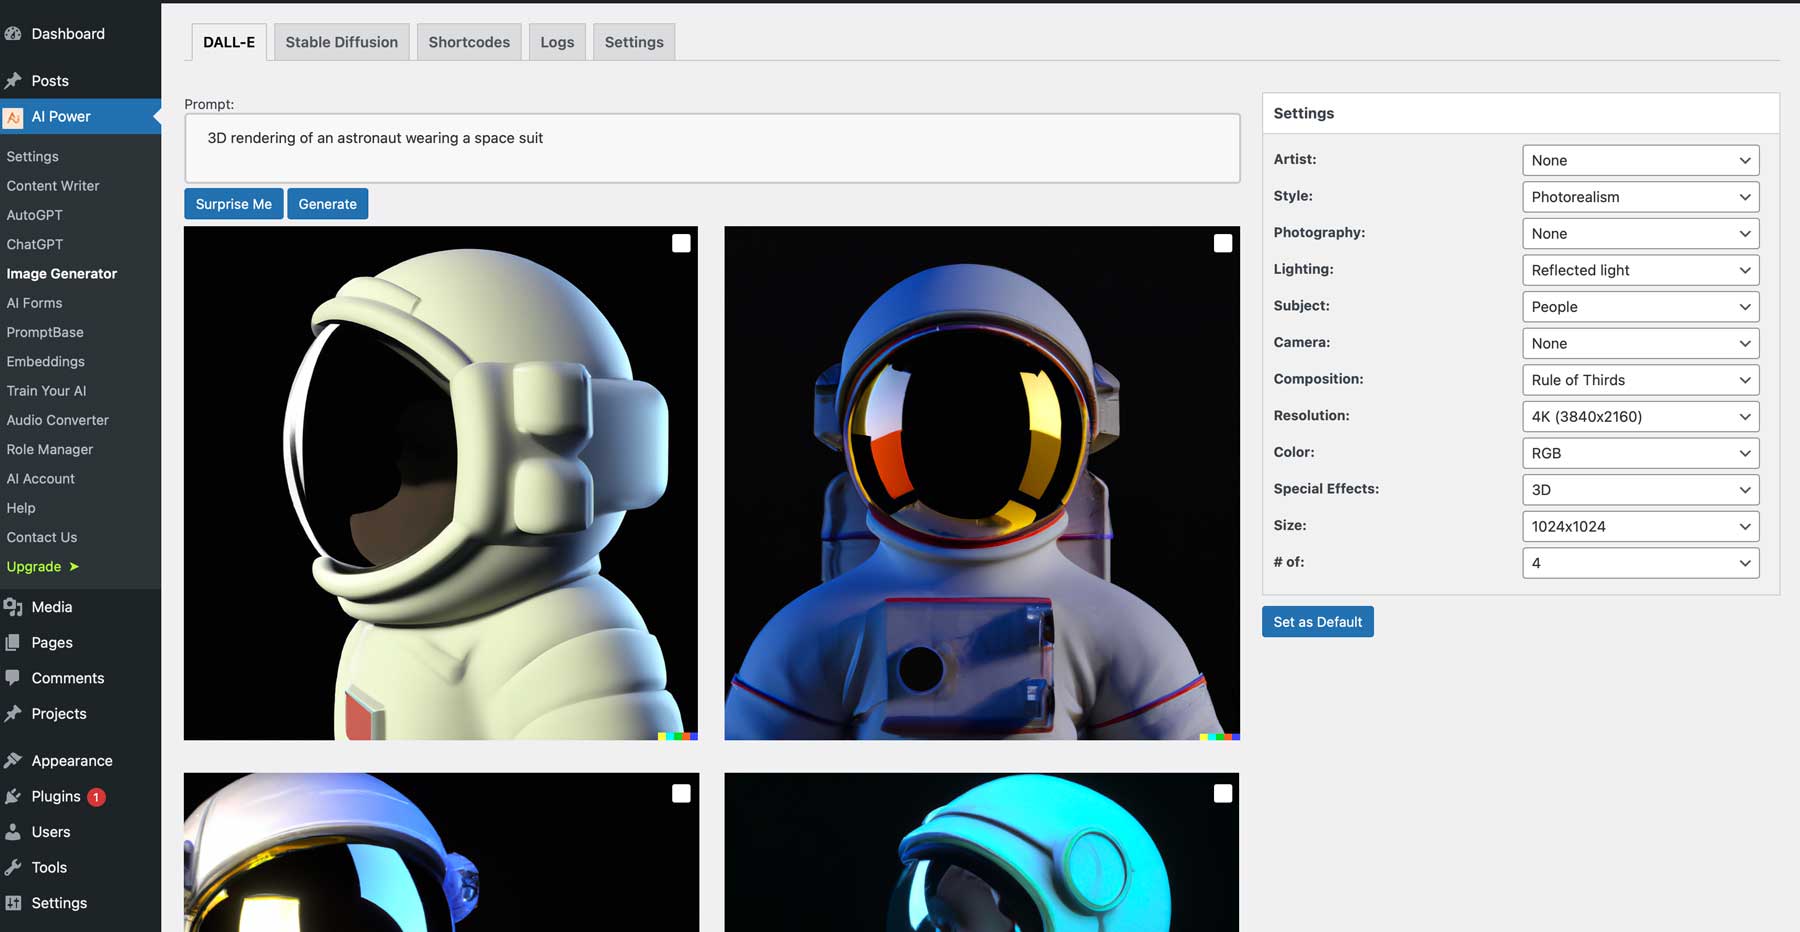Click inside the Prompt text field
The width and height of the screenshot is (1800, 932).
pyautogui.click(x=711, y=148)
